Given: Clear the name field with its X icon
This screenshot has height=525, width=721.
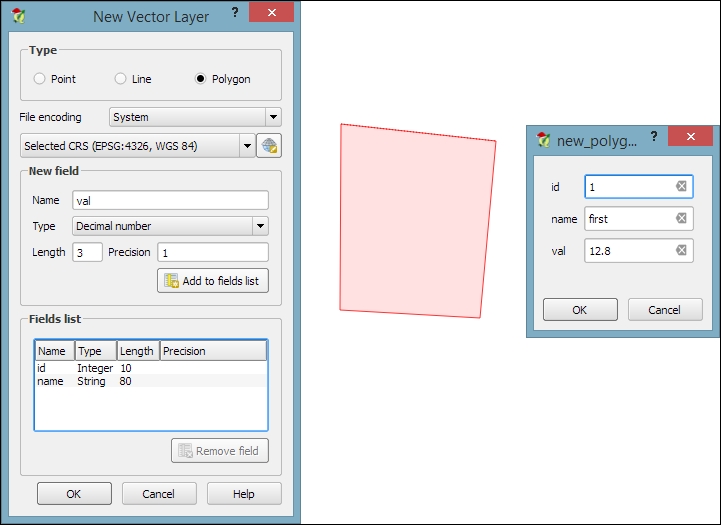Looking at the screenshot, I should point(681,218).
